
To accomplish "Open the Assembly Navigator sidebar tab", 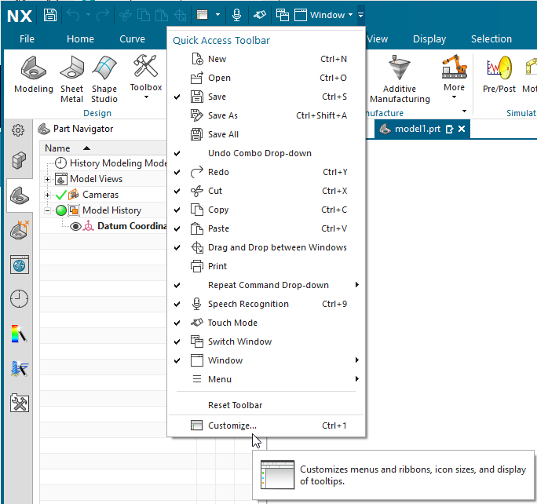I will tap(19, 160).
